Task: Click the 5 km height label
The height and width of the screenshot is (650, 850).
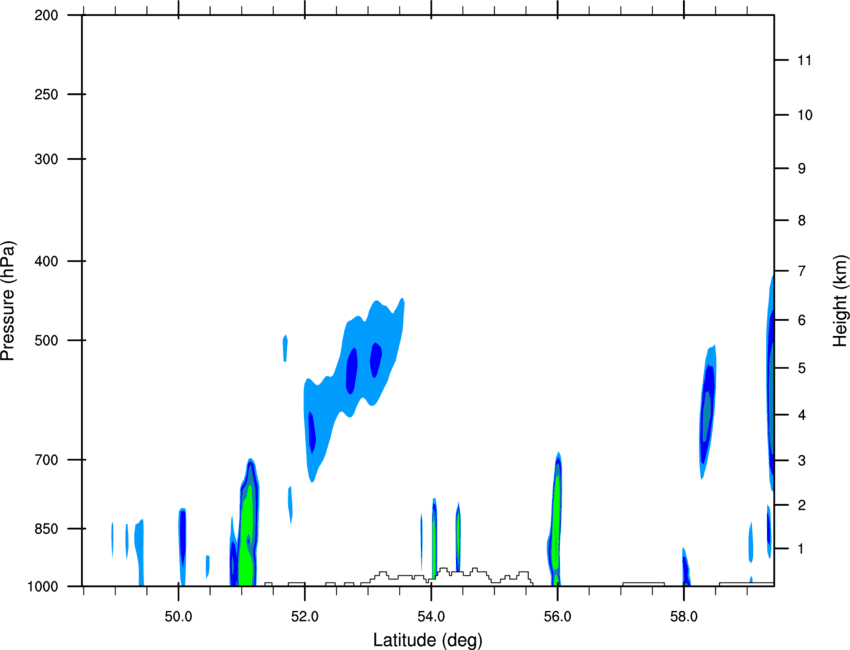Action: 802,368
